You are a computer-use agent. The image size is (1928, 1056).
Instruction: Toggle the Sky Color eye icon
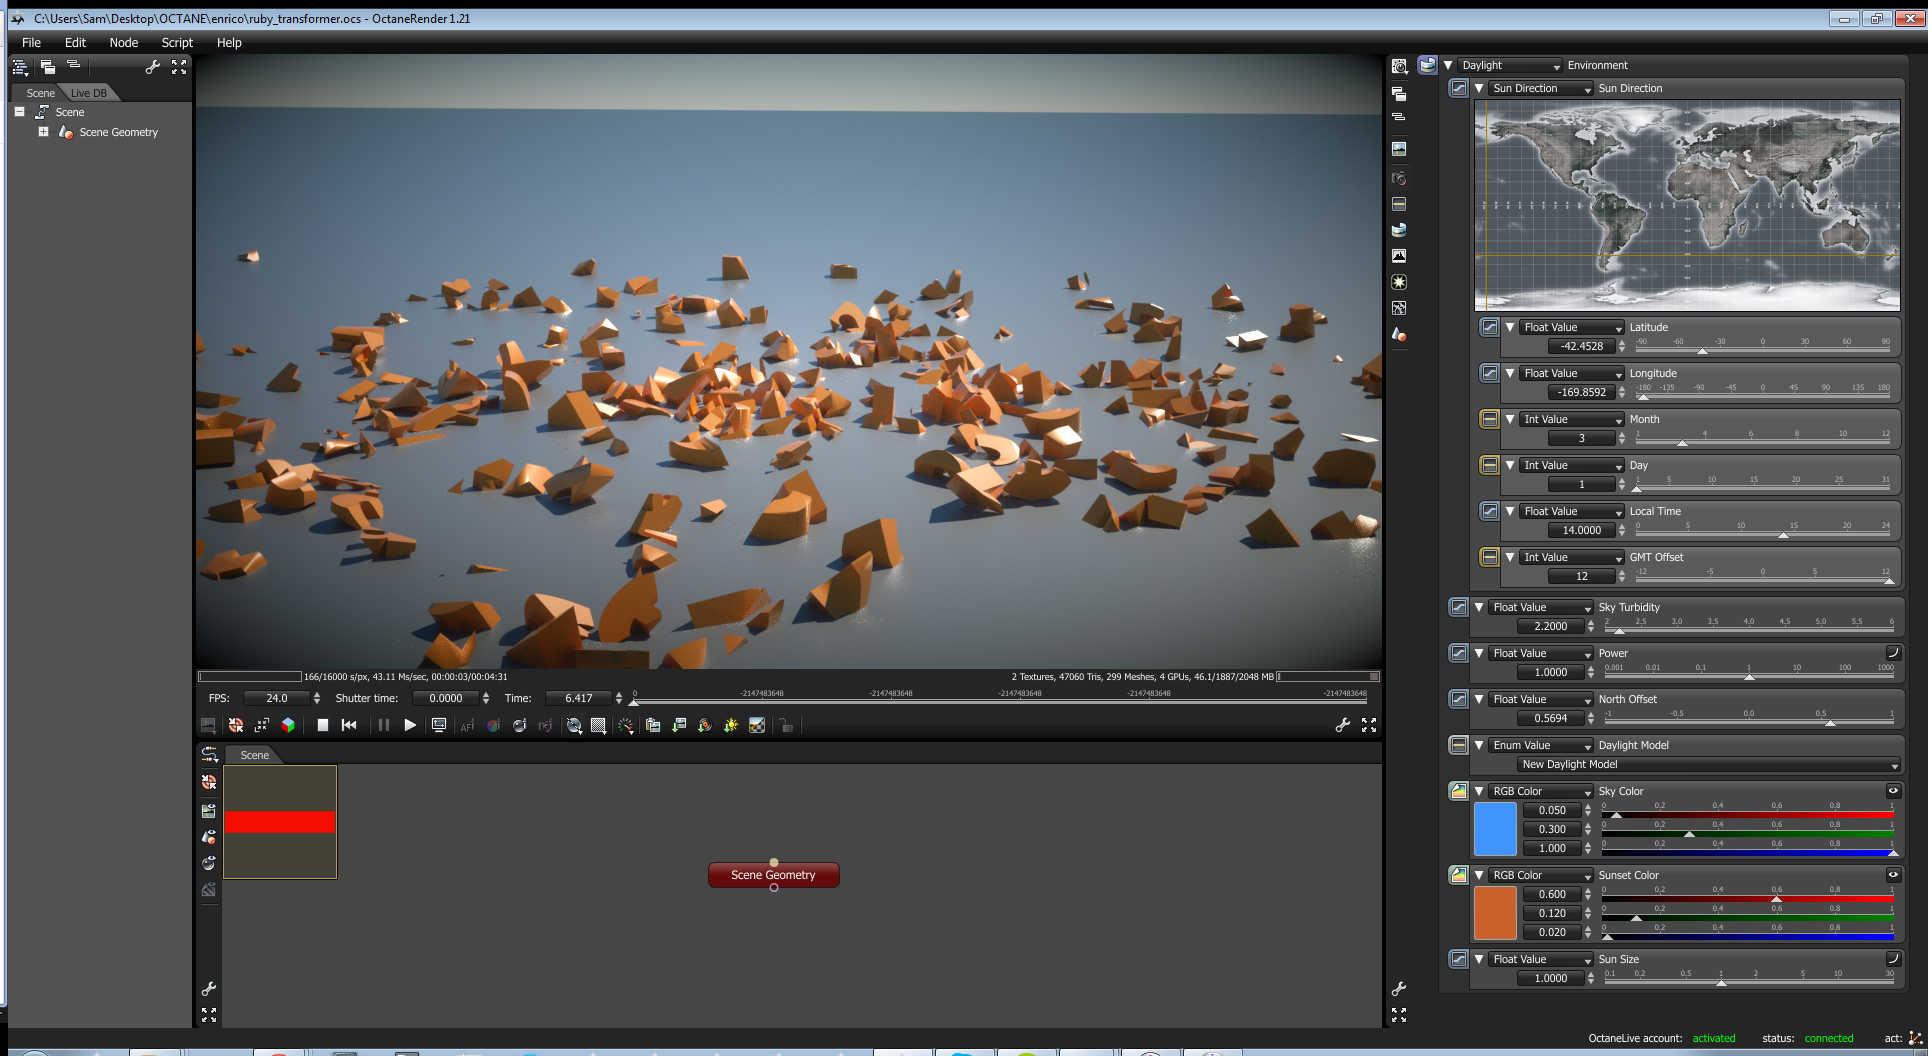(x=1892, y=791)
